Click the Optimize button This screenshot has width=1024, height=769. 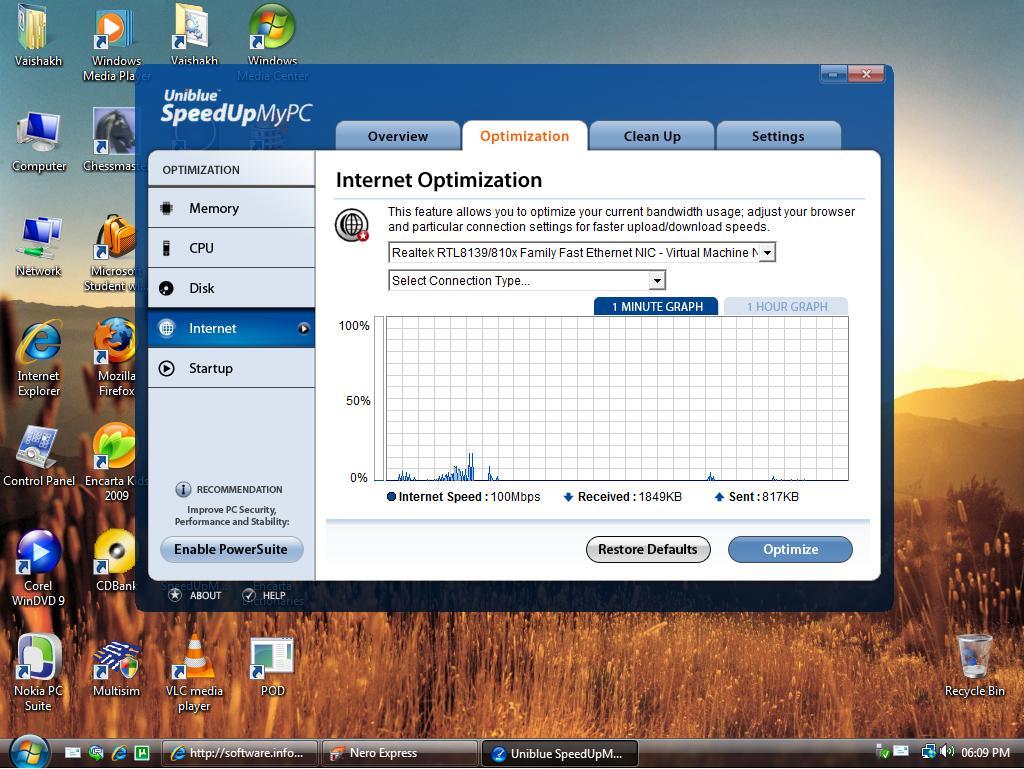[789, 549]
